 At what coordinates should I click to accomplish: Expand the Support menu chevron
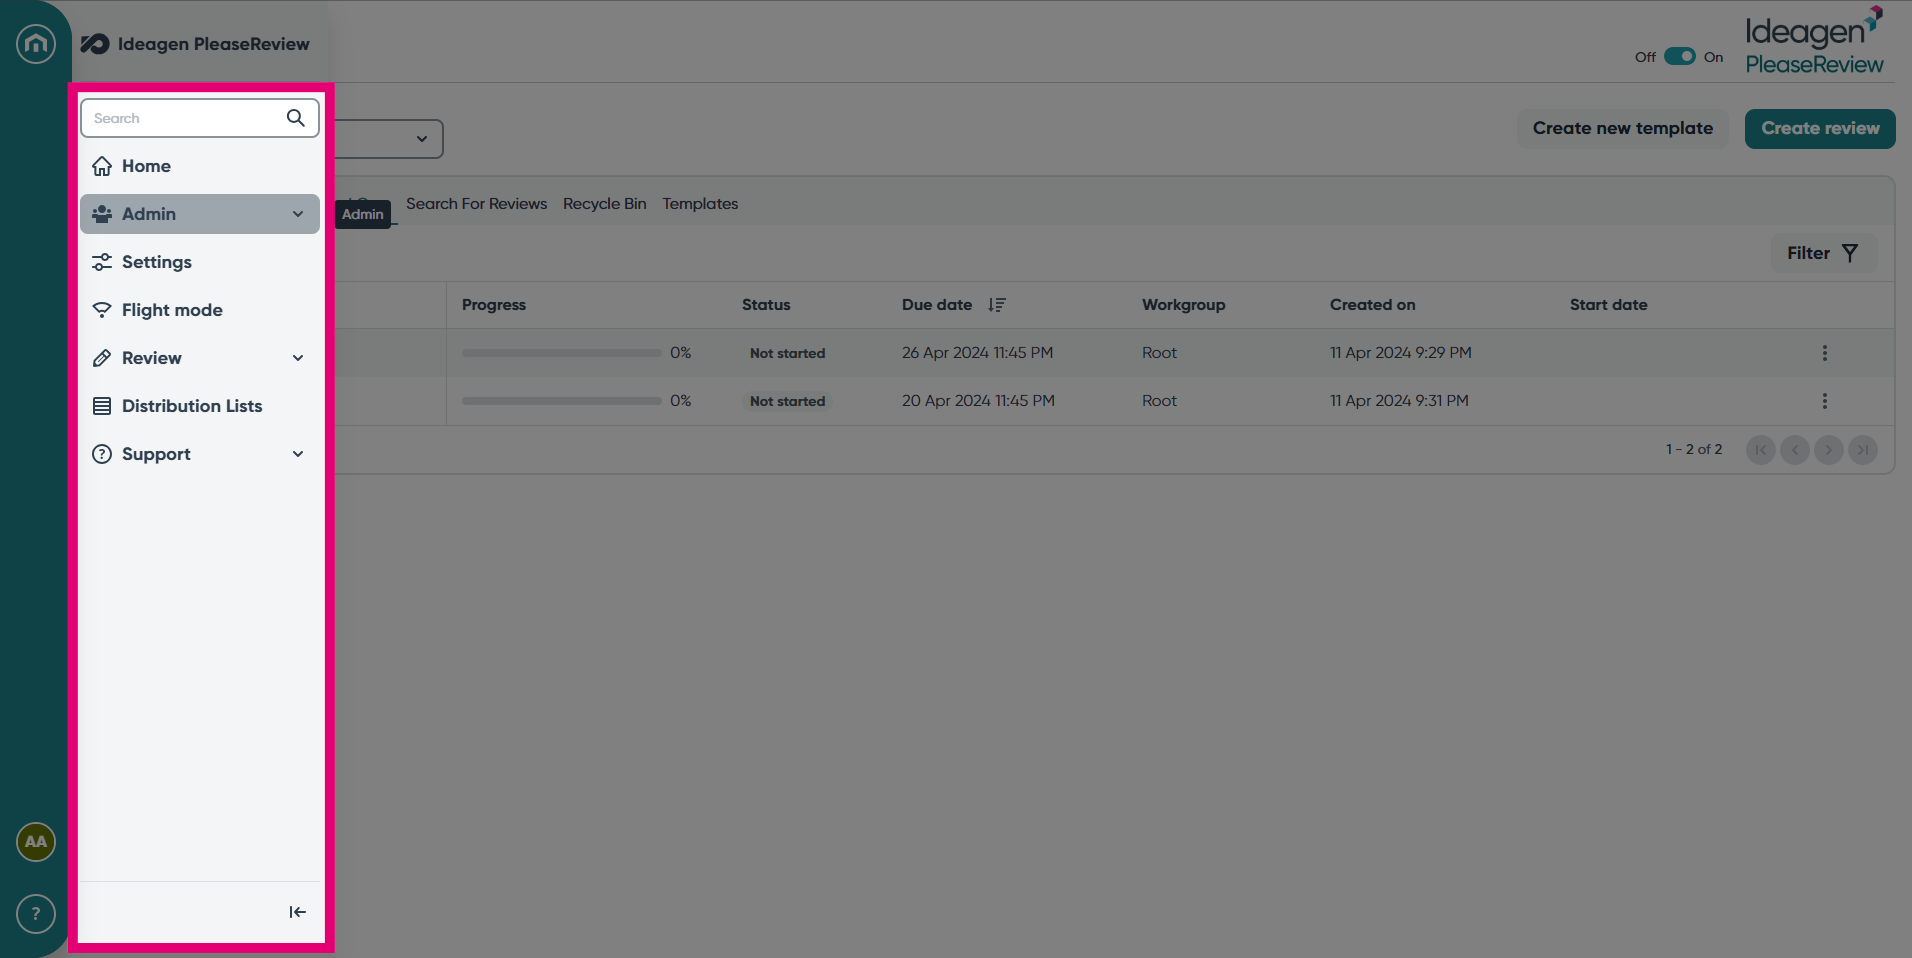pos(298,454)
